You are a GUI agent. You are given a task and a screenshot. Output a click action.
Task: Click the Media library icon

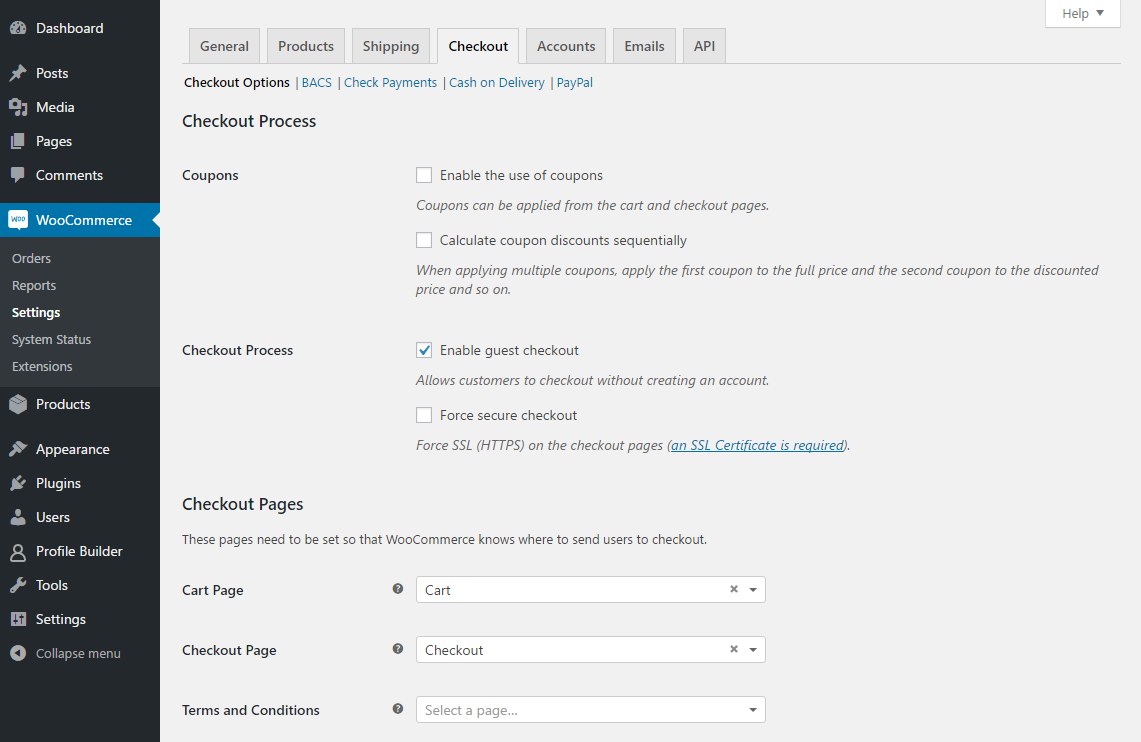pos(18,108)
